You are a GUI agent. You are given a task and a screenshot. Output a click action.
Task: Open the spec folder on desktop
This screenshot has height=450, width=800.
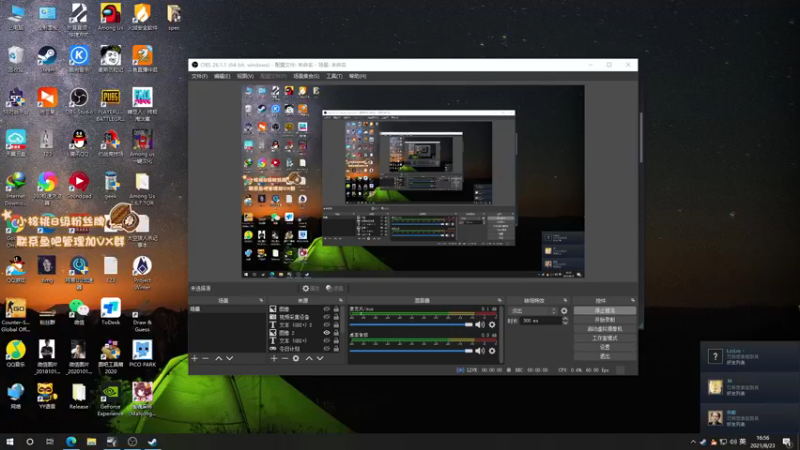point(173,16)
